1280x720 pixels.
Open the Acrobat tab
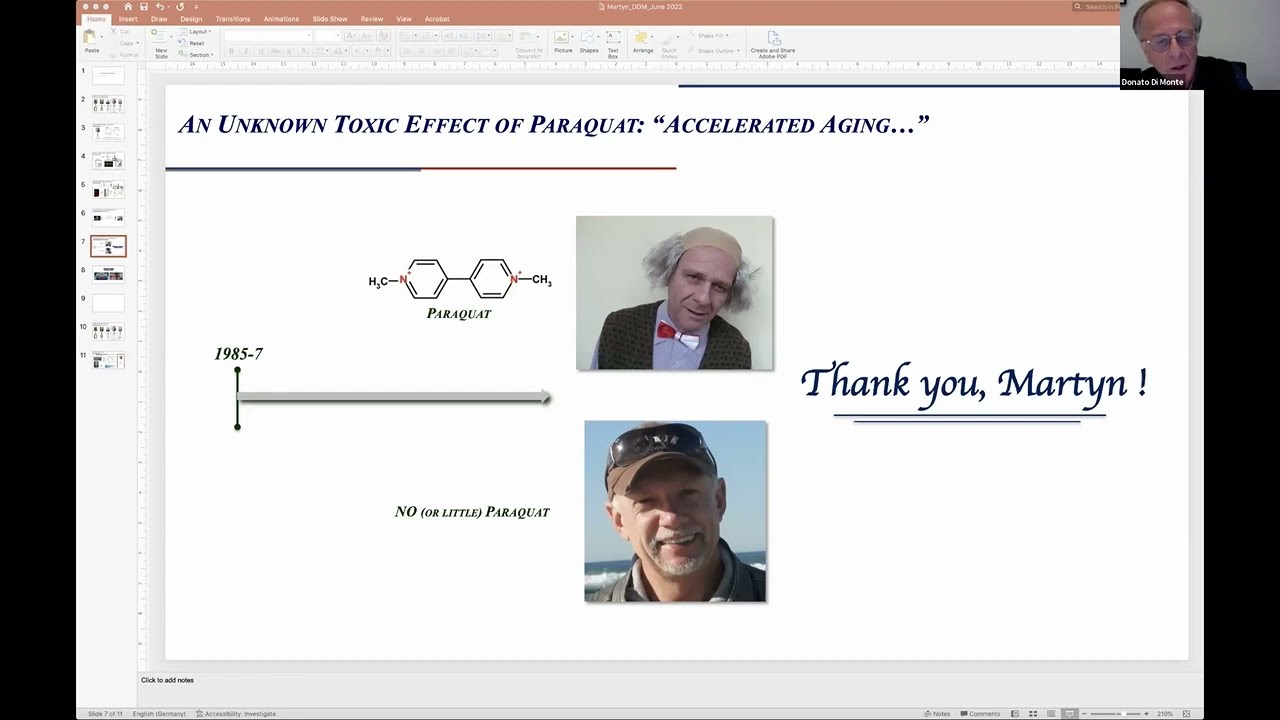437,19
